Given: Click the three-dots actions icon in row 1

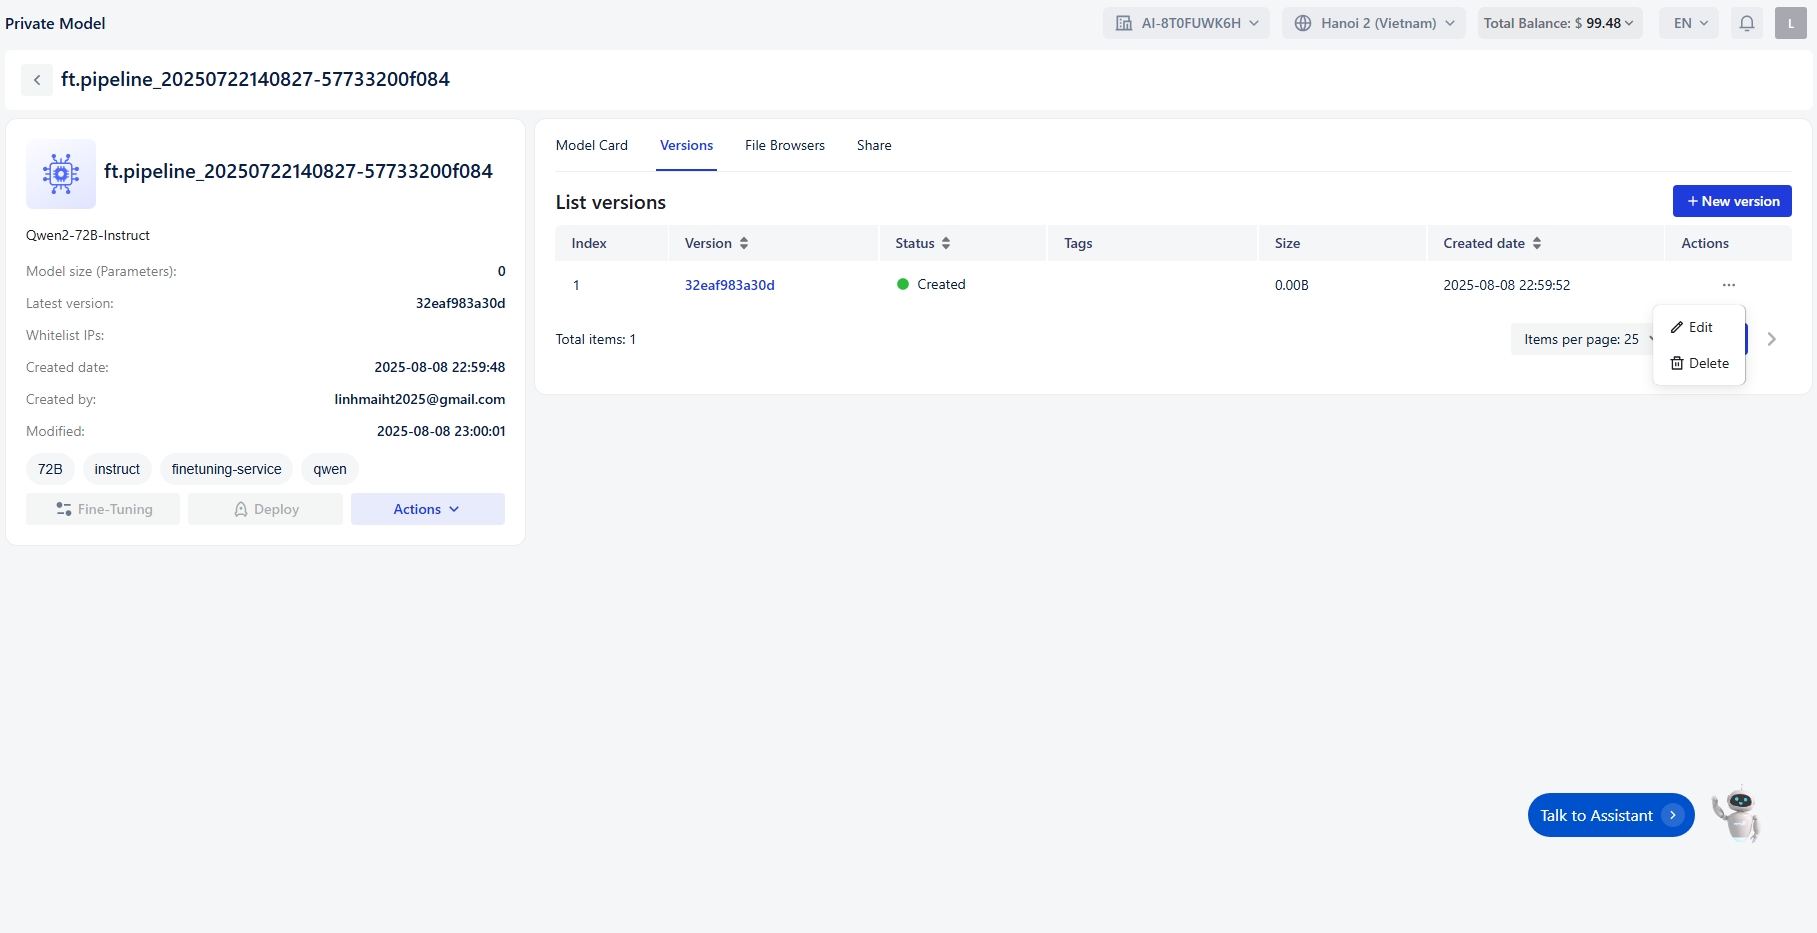Looking at the screenshot, I should coord(1728,285).
